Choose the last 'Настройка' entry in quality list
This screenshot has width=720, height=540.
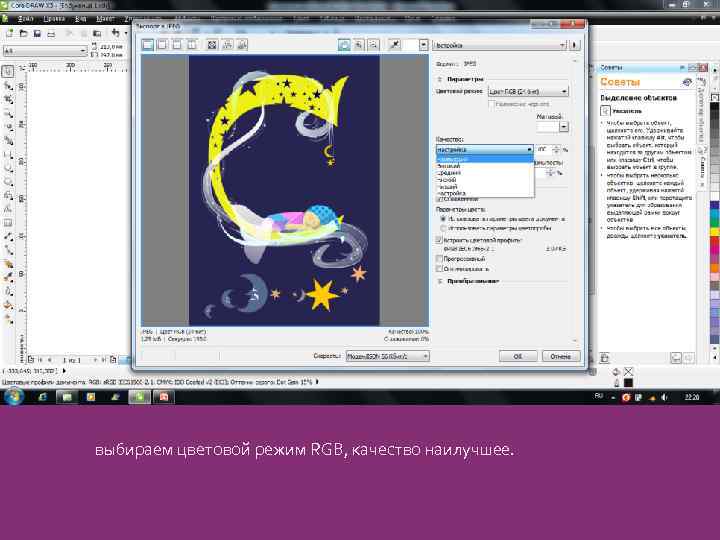[x=484, y=193]
